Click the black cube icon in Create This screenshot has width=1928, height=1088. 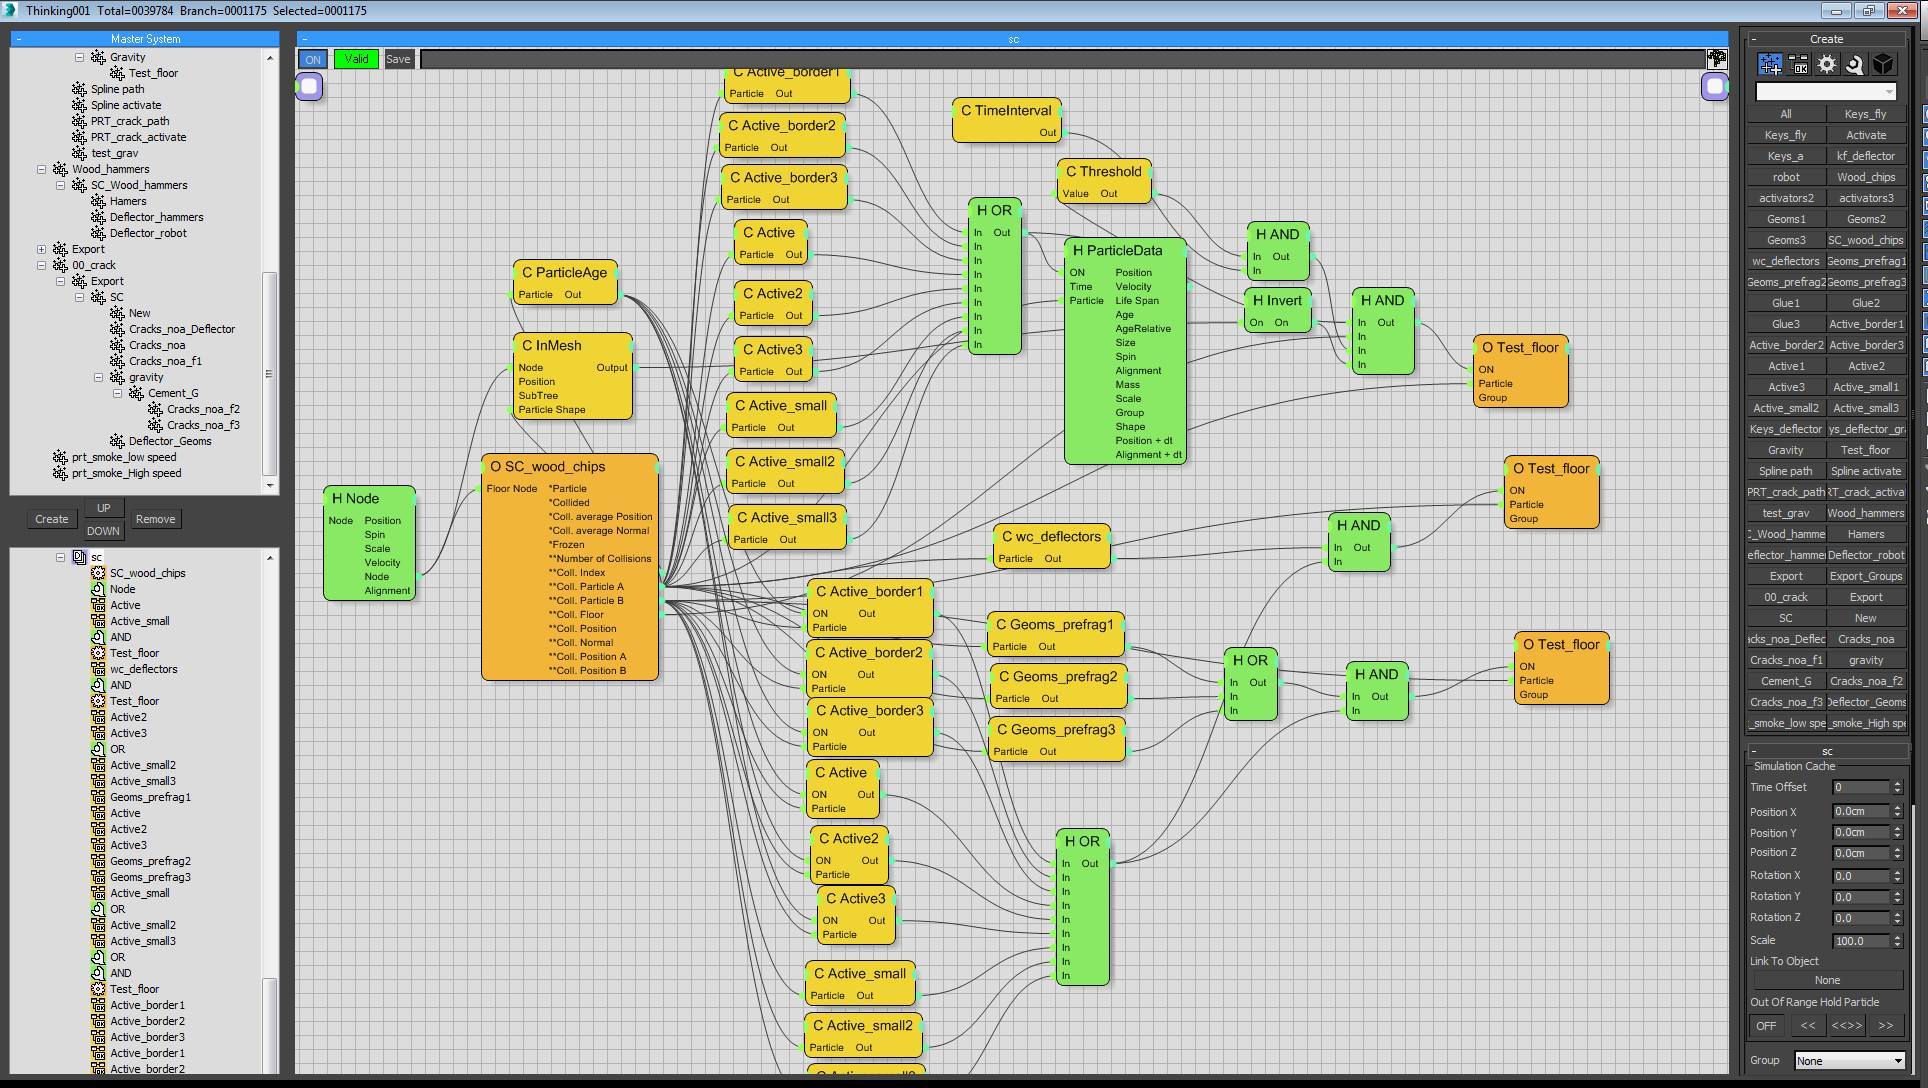(x=1883, y=64)
